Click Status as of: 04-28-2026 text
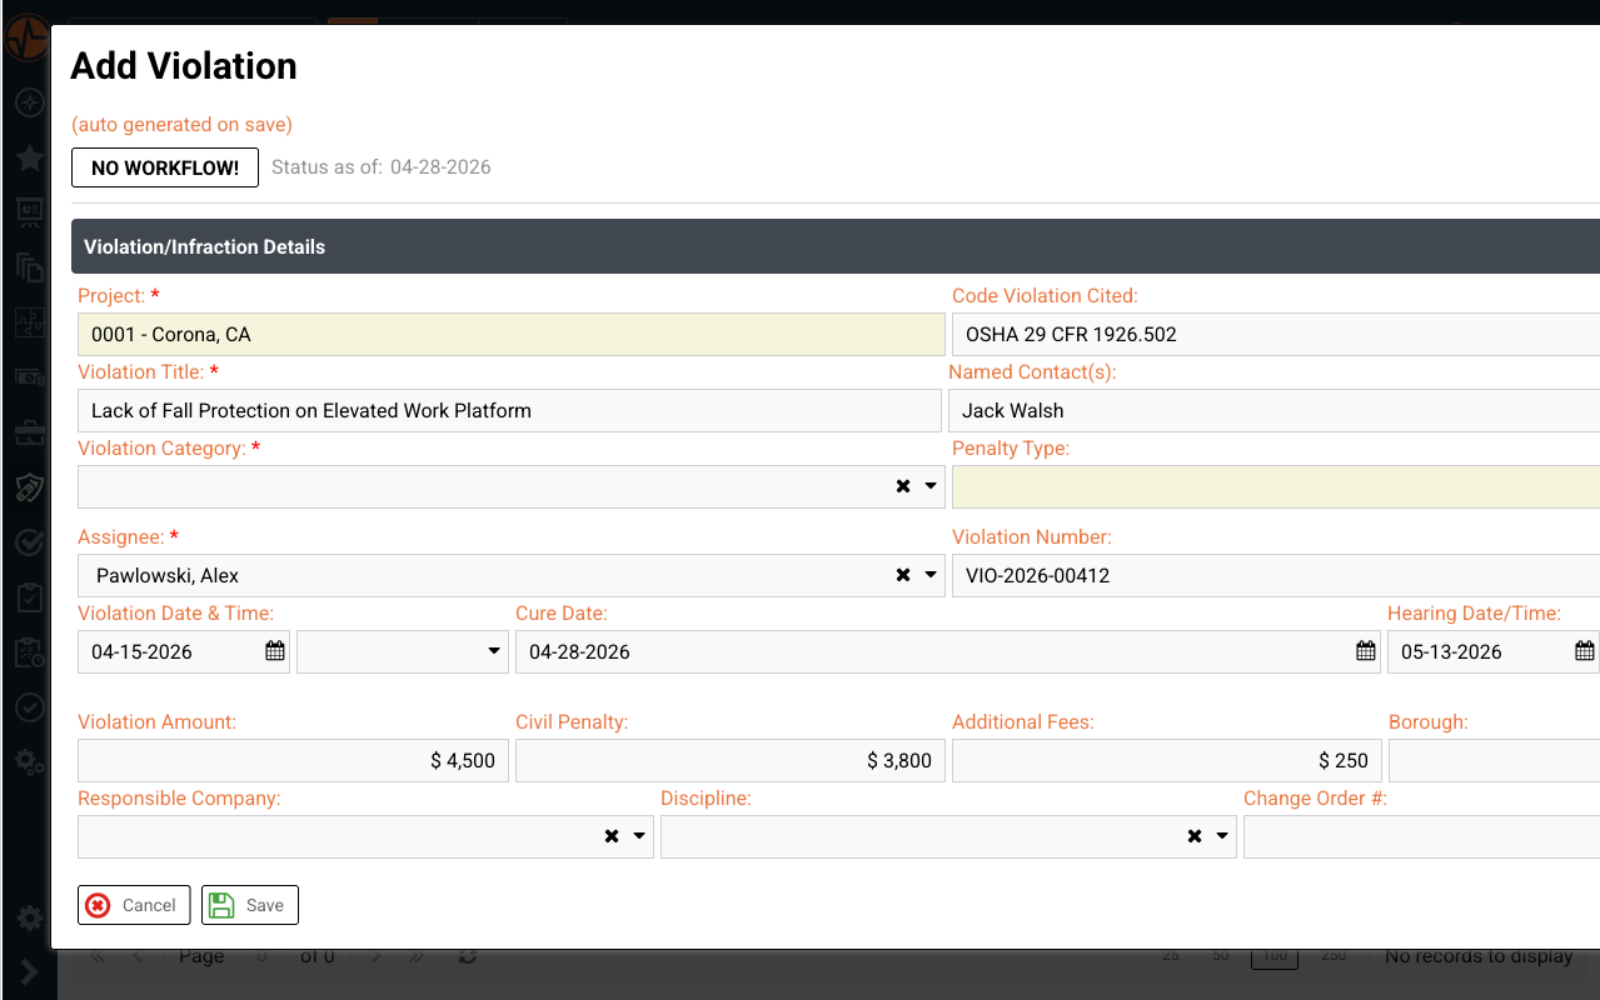Screen dimensions: 1600x1000 coord(381,167)
